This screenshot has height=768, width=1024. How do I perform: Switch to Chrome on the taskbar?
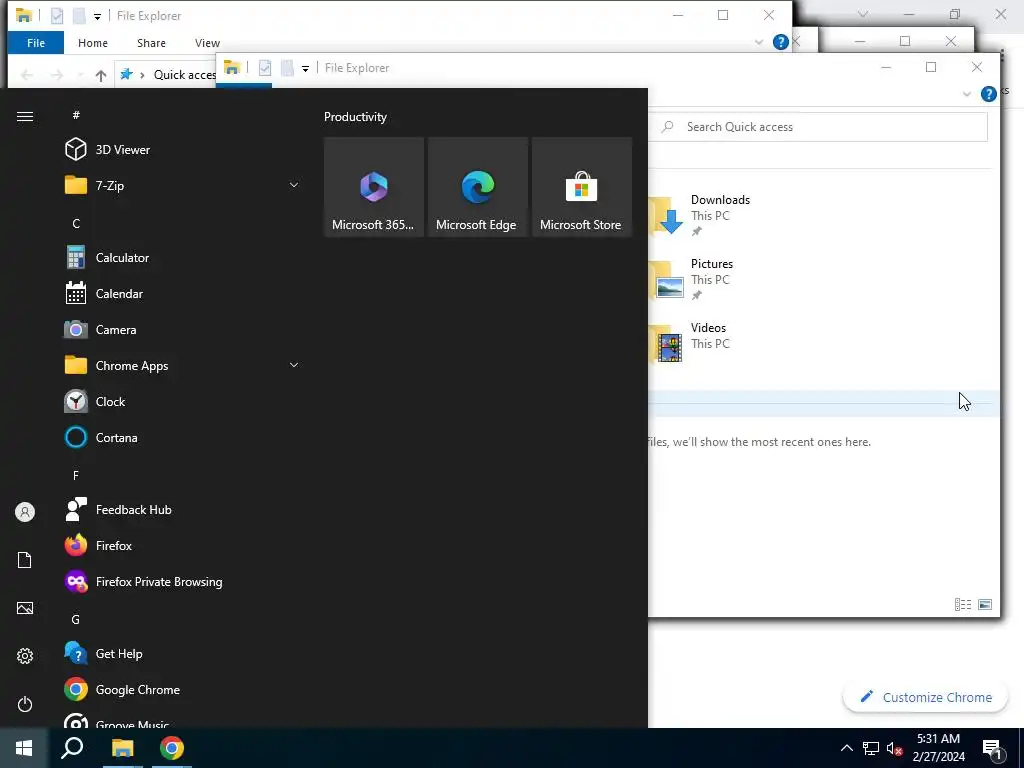tap(172, 748)
